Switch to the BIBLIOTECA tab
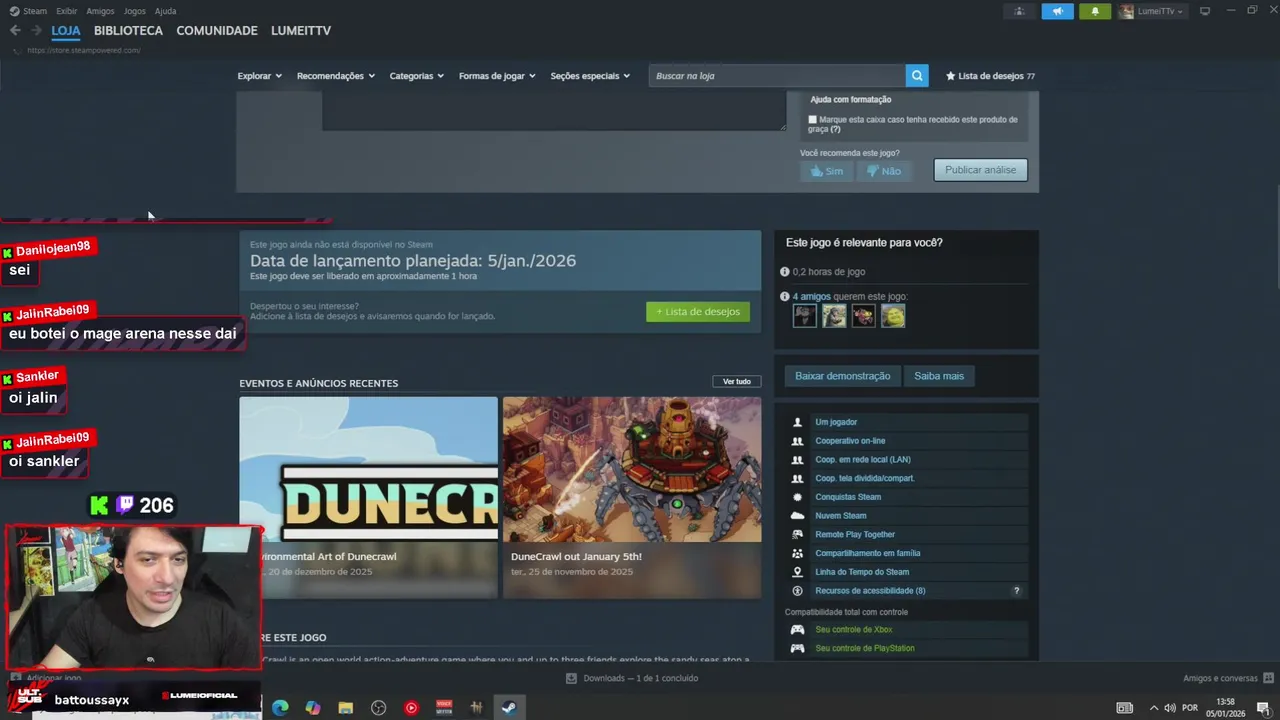 point(128,31)
